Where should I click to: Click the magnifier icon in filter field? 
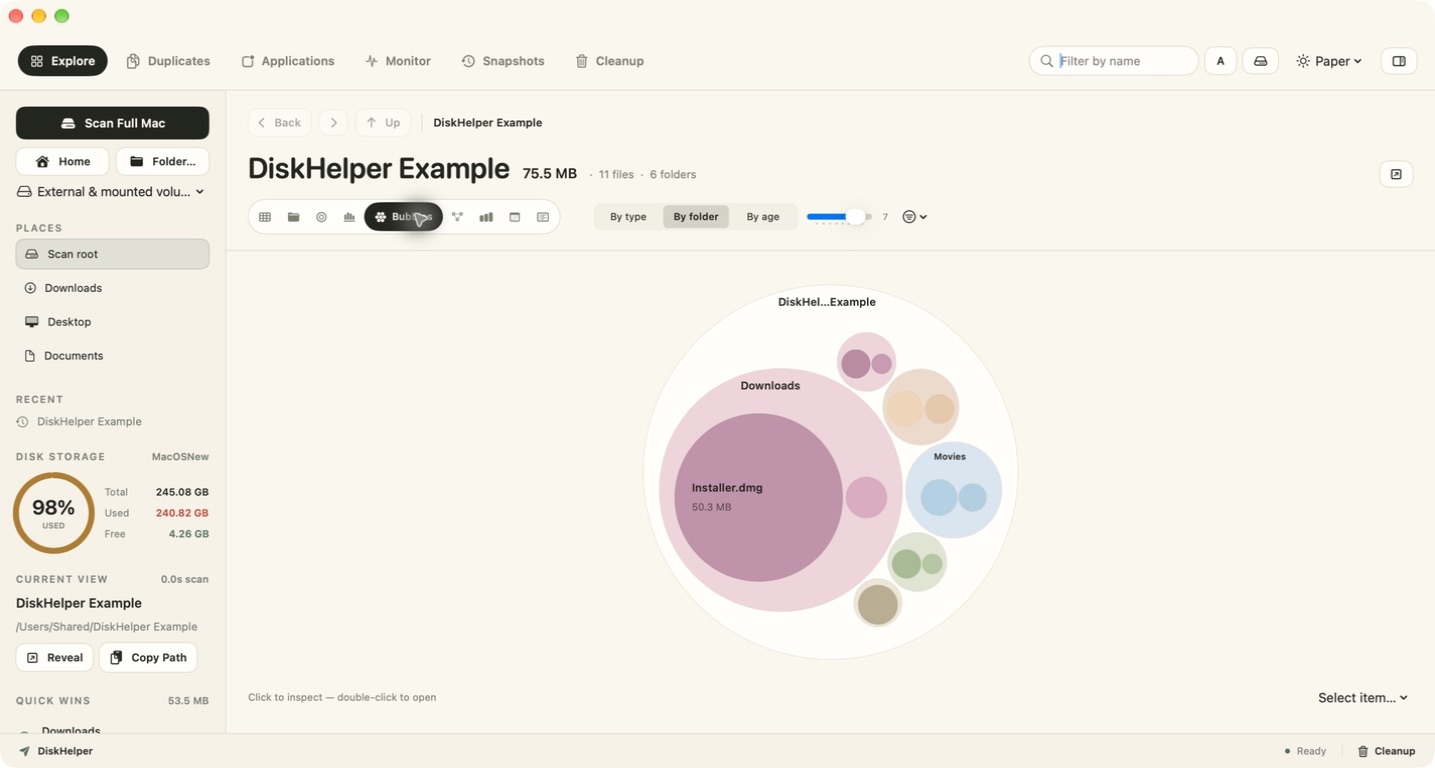pos(1046,61)
